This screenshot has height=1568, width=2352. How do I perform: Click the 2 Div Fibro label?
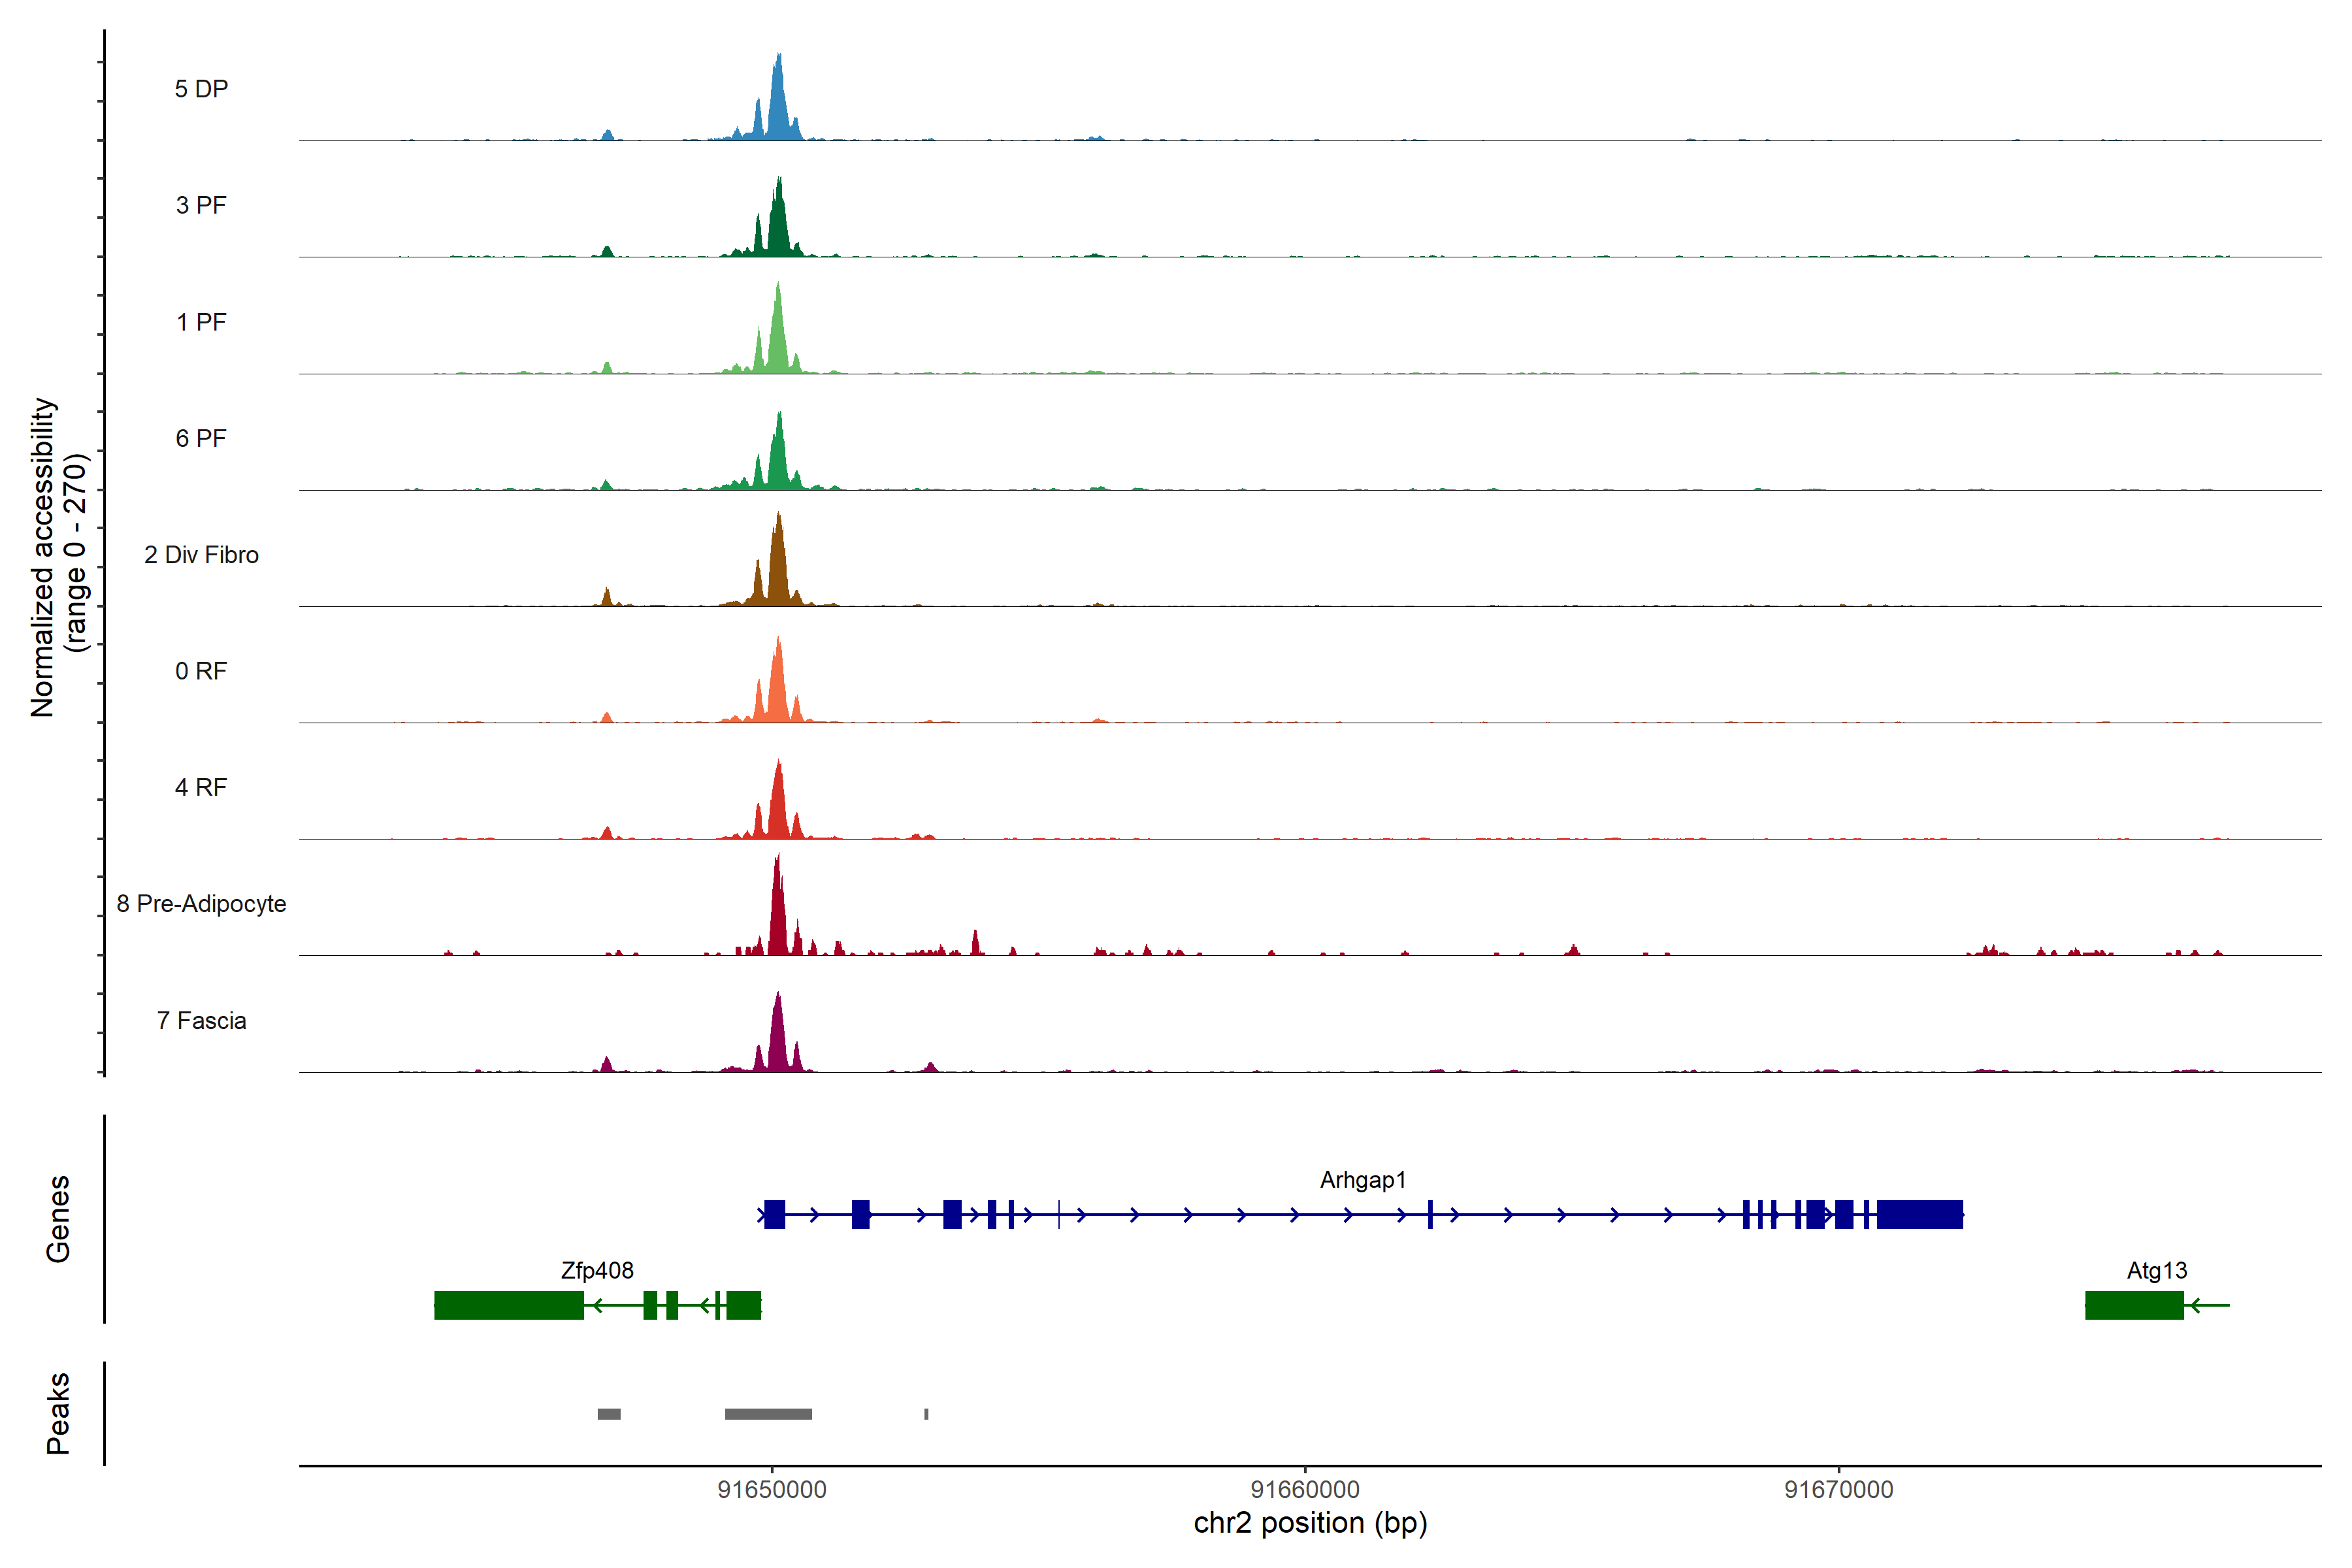tap(201, 554)
